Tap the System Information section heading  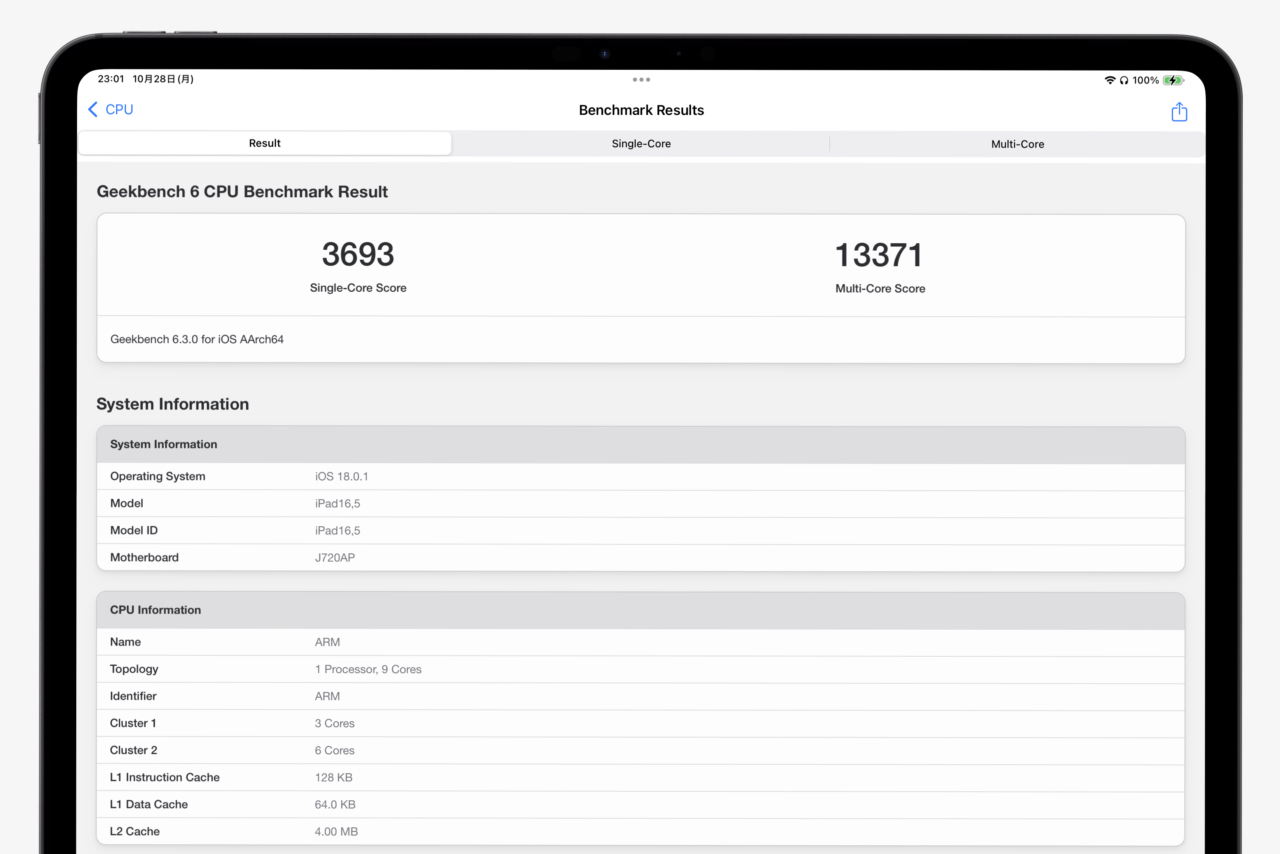point(173,404)
